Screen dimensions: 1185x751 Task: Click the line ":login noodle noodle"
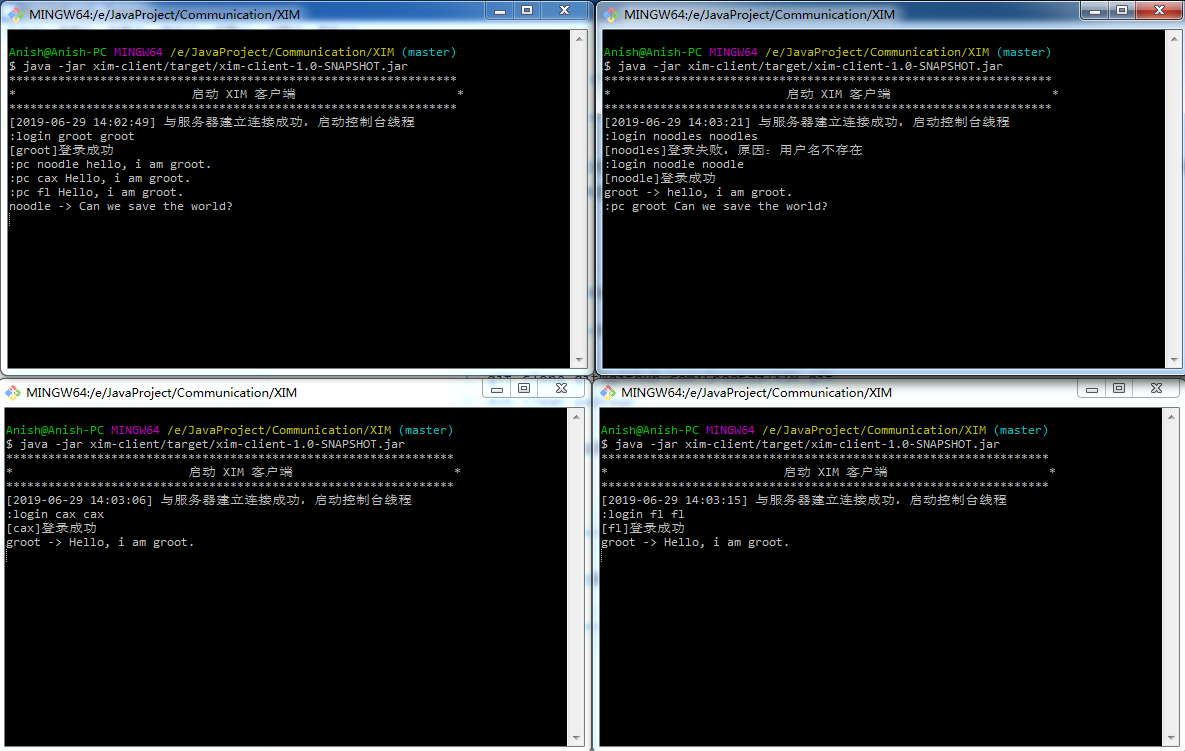674,164
